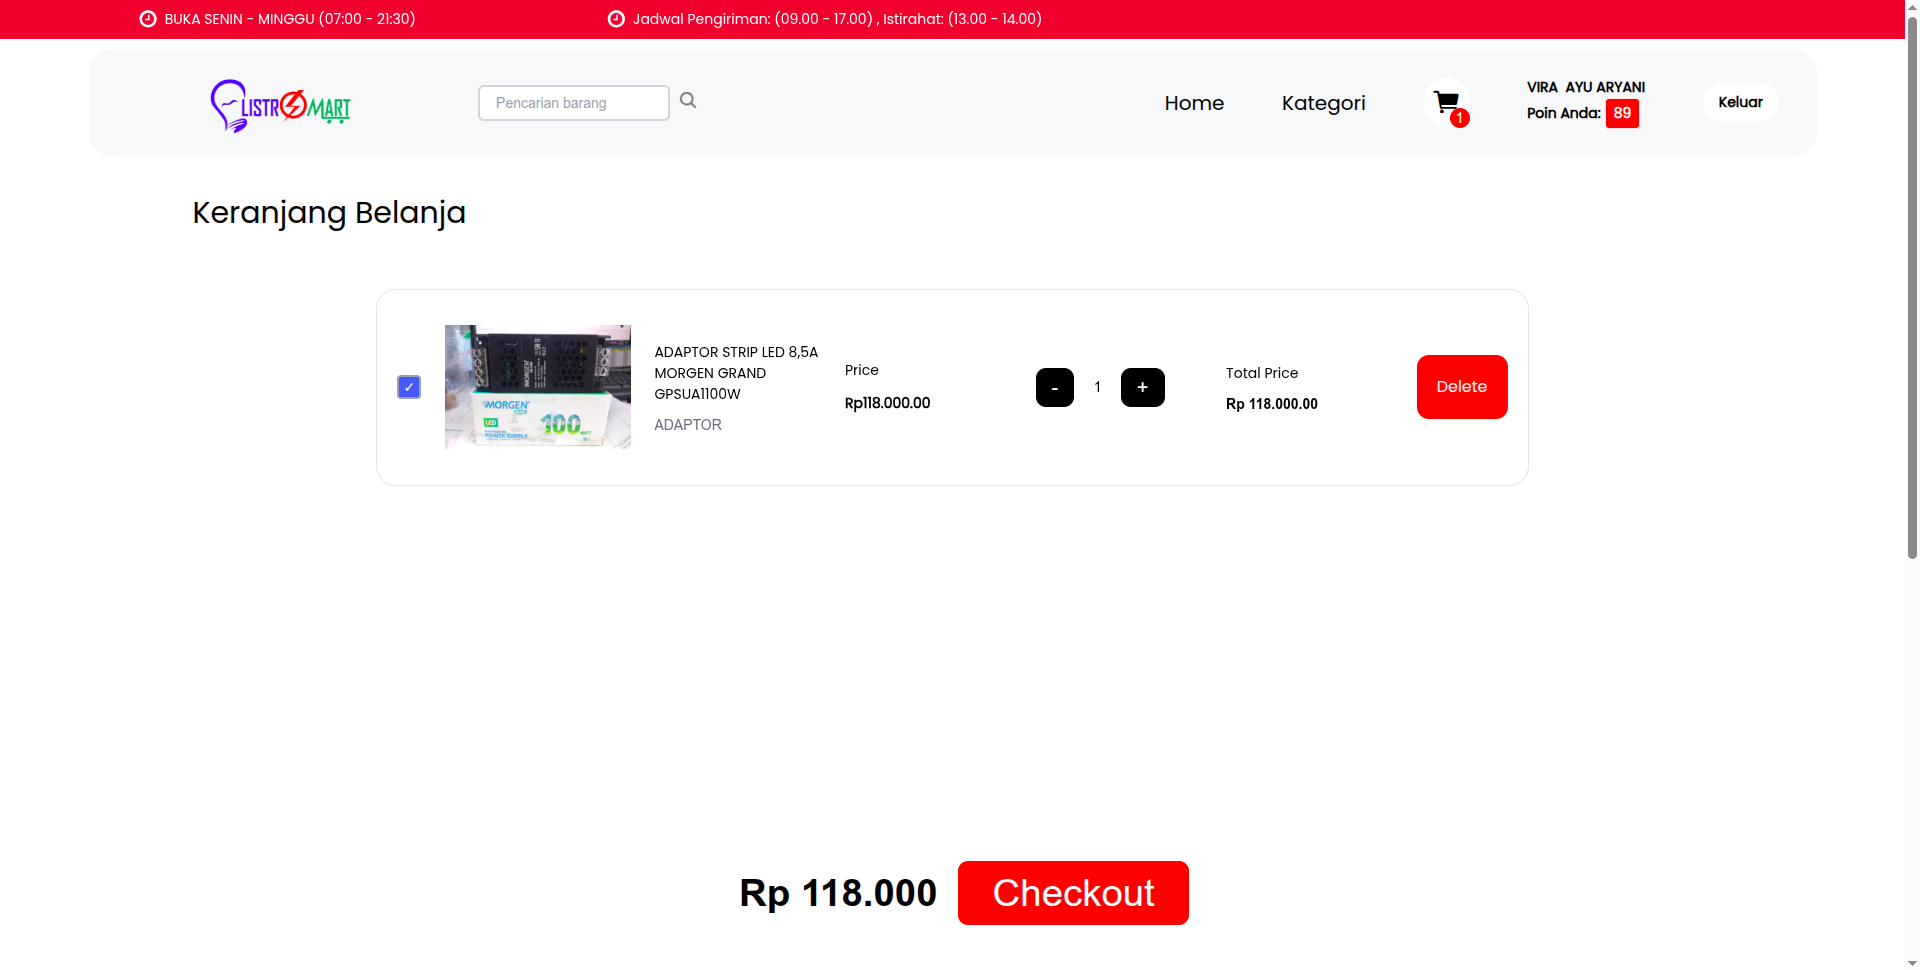Open the shopping cart icon
1920x970 pixels.
pos(1445,101)
